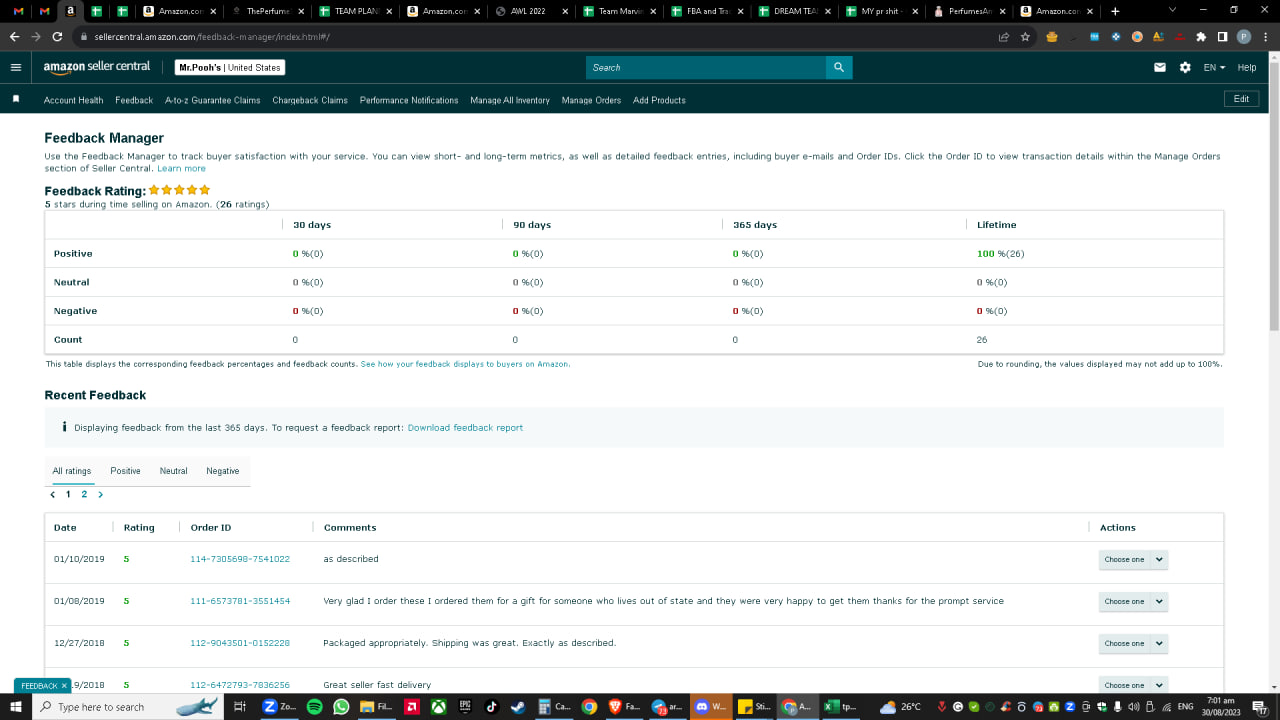1280x720 pixels.
Task: Open Steam from the taskbar
Action: click(x=516, y=706)
